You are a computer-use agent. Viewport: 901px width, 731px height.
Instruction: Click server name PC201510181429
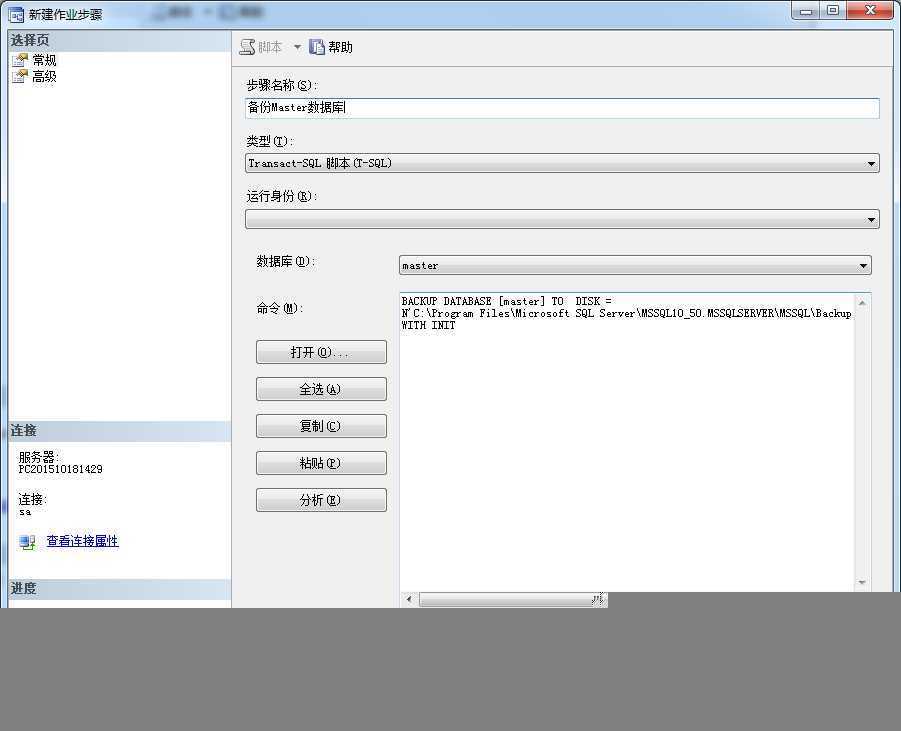(60, 470)
